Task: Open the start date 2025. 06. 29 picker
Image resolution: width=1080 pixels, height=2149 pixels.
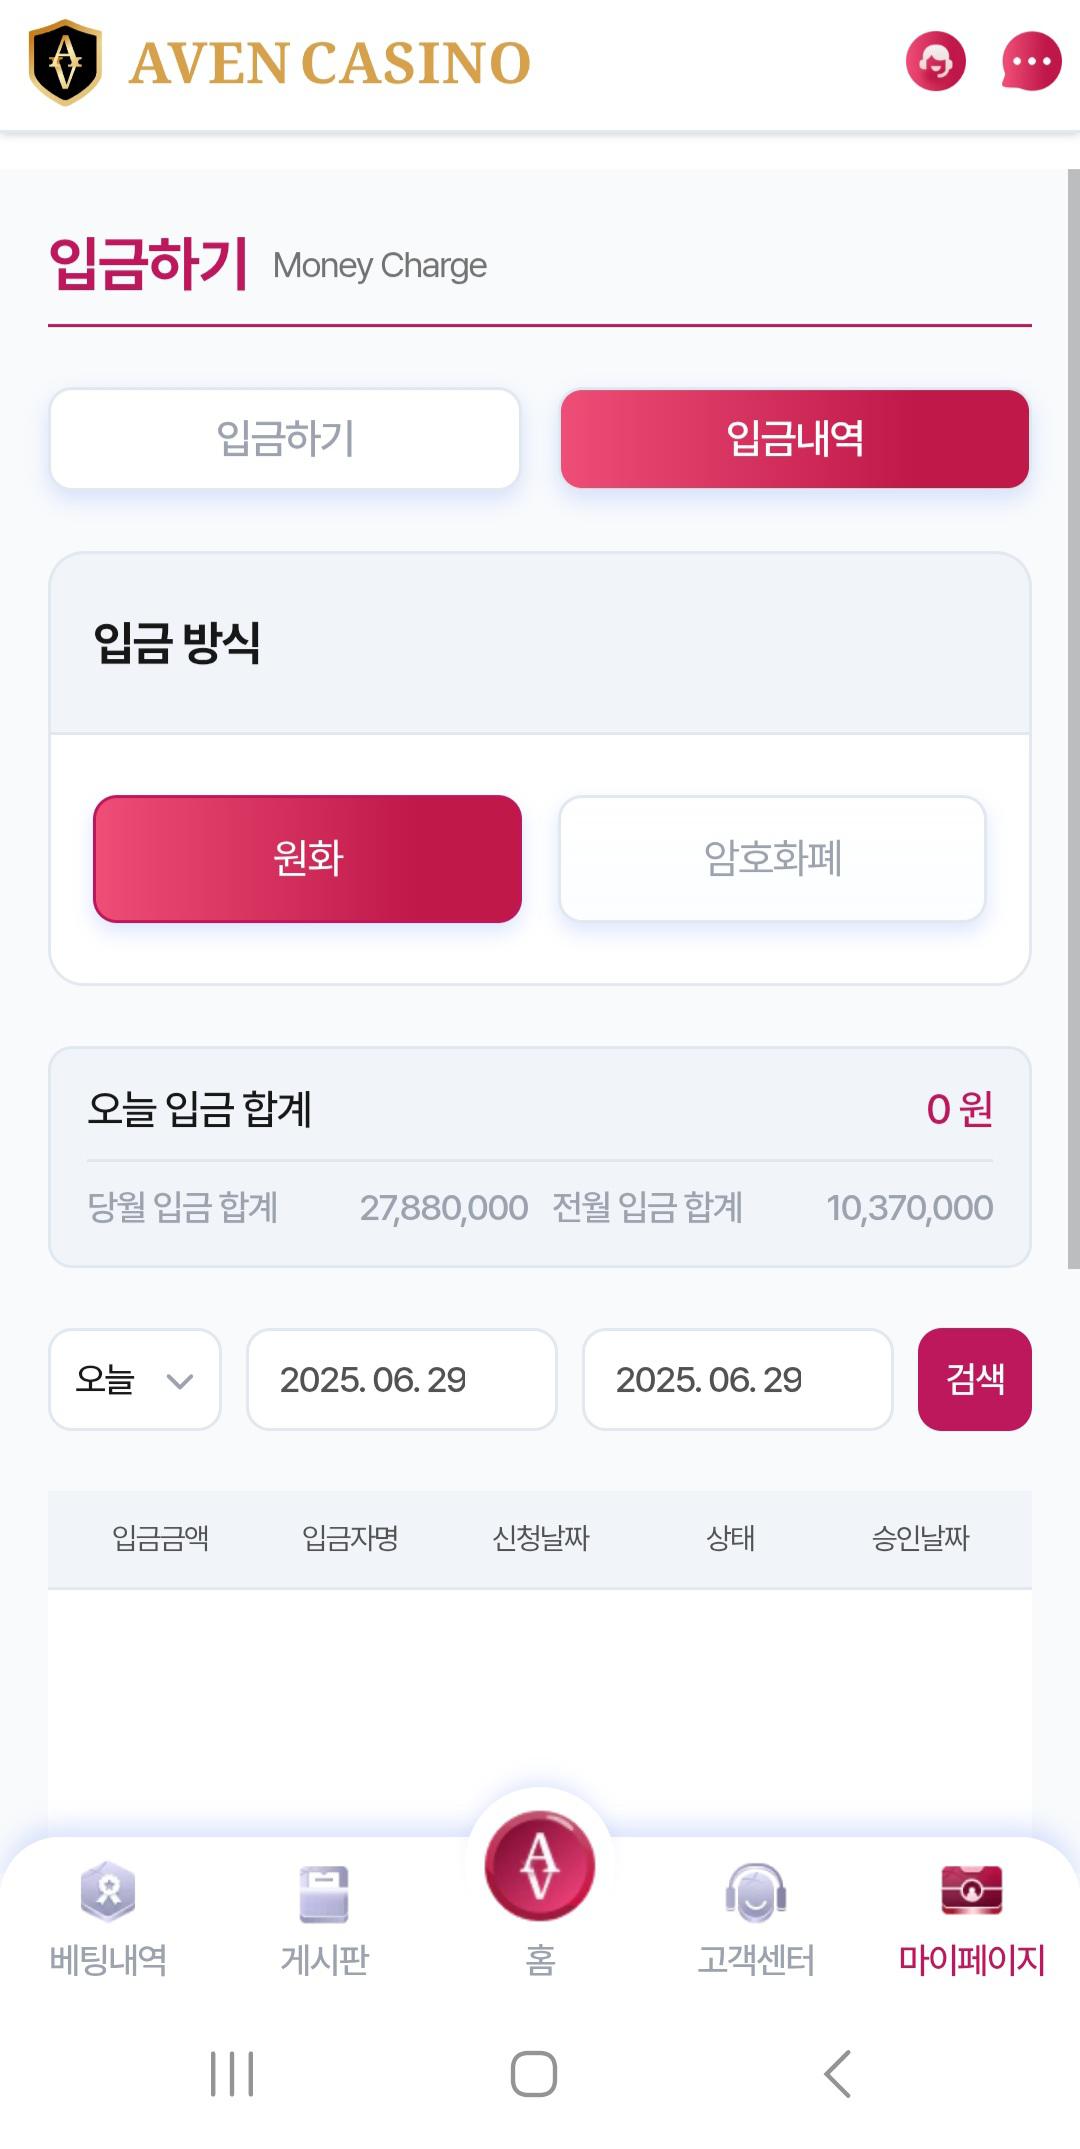Action: pos(402,1380)
